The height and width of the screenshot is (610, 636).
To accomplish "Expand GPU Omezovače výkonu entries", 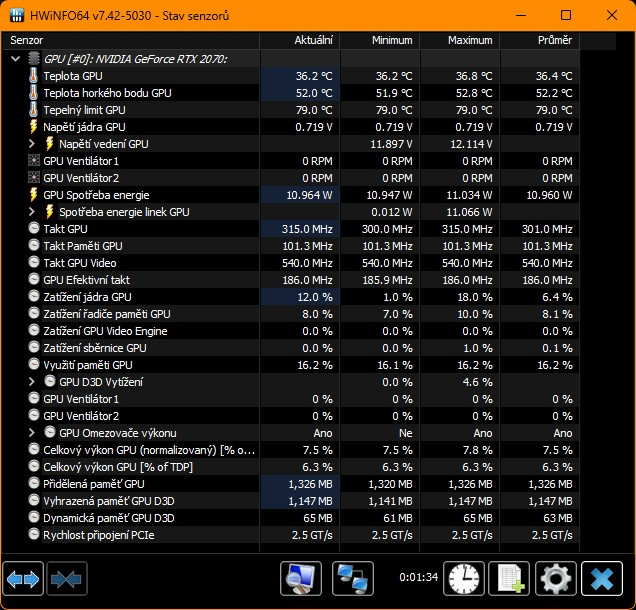I will [x=32, y=432].
